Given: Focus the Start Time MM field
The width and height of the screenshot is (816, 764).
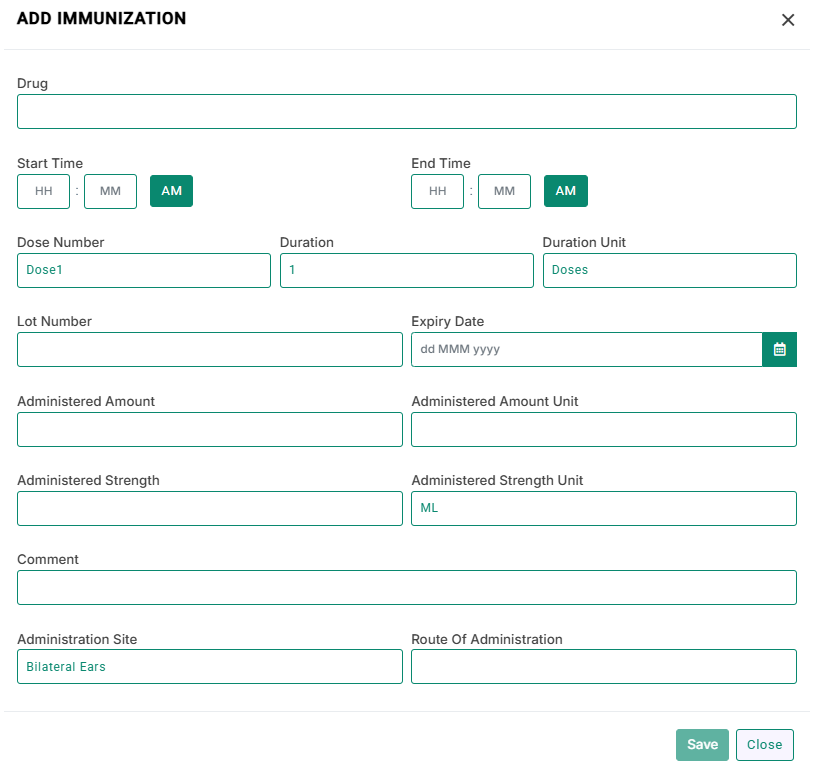Looking at the screenshot, I should tap(110, 191).
